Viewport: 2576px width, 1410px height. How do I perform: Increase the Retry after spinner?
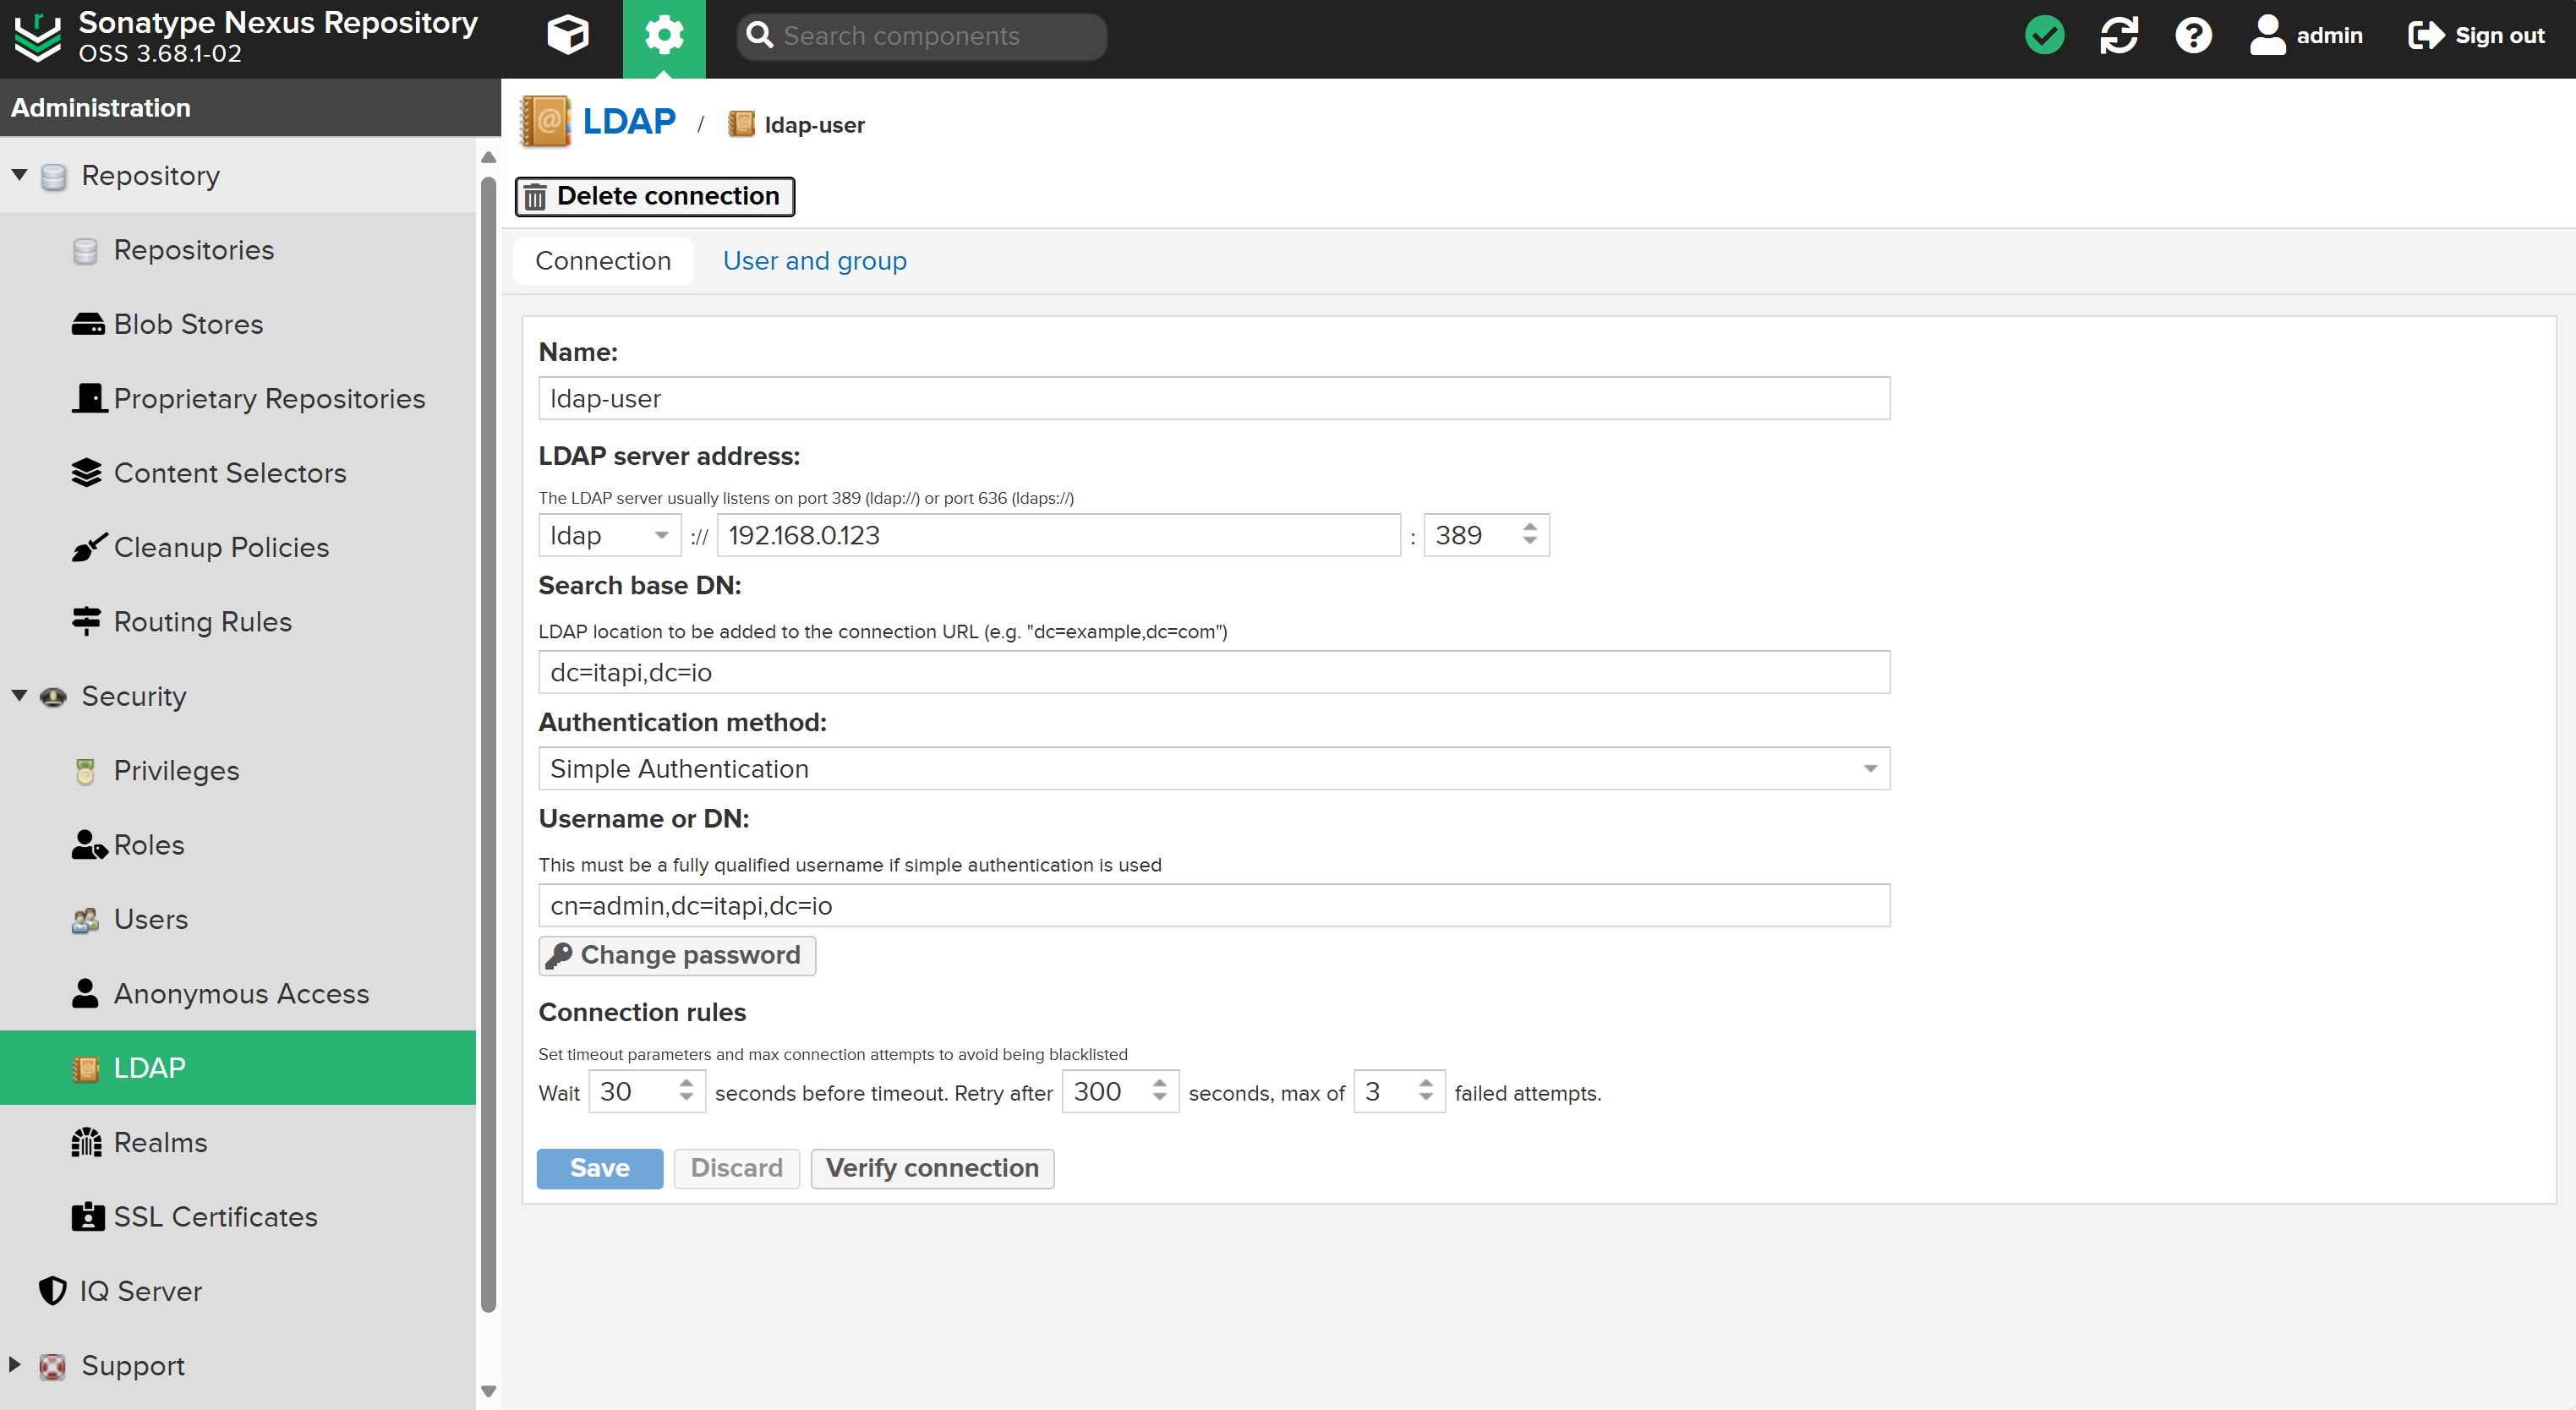(x=1160, y=1083)
